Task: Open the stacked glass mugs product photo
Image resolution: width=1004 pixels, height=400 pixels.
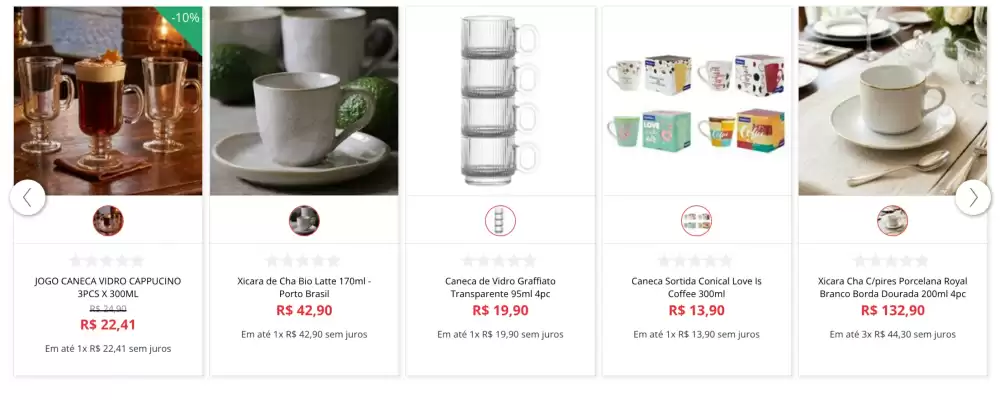Action: 500,100
